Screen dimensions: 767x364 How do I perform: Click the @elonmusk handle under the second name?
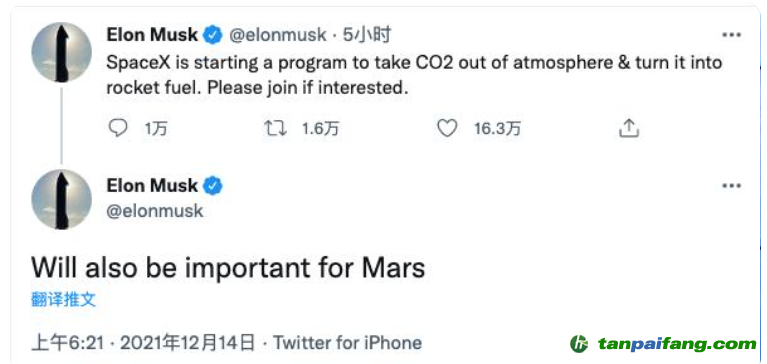pyautogui.click(x=155, y=211)
